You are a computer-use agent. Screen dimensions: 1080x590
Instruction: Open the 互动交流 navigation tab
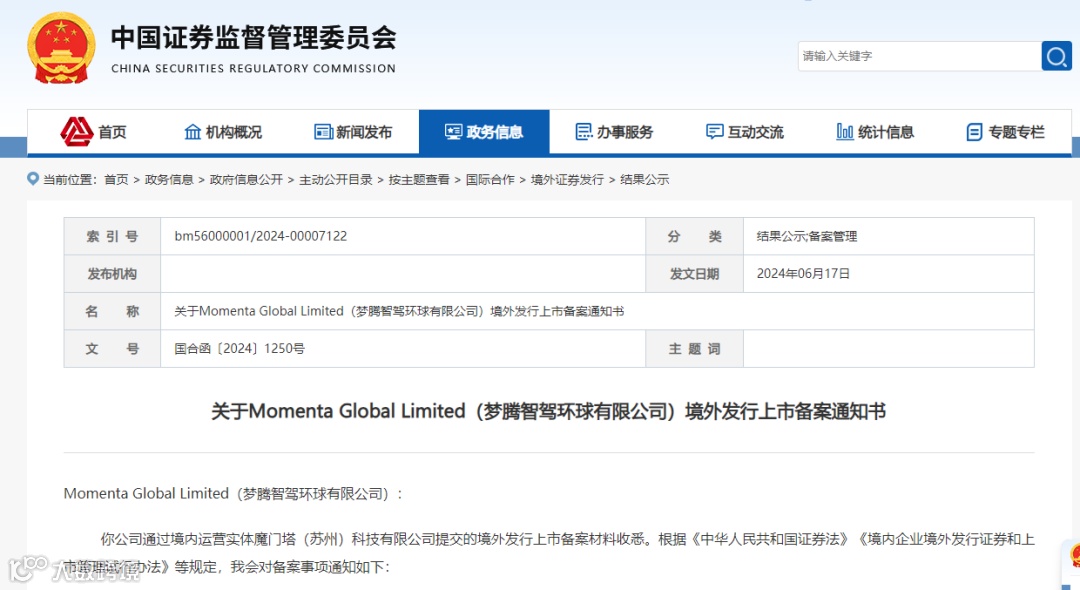[745, 131]
